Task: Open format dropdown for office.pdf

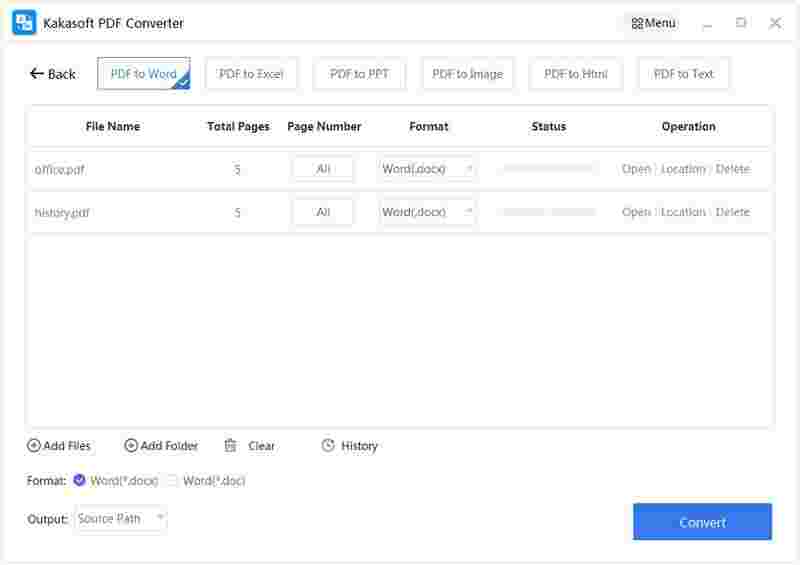Action: [427, 169]
